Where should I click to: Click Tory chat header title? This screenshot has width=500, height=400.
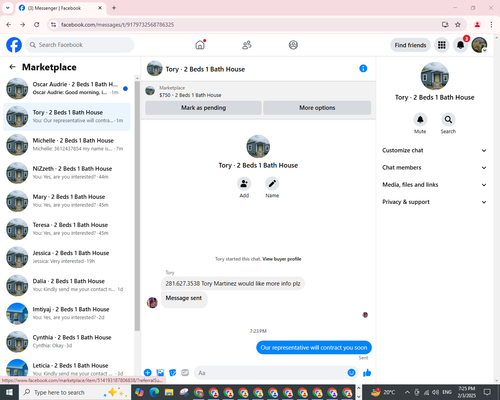tap(205, 69)
